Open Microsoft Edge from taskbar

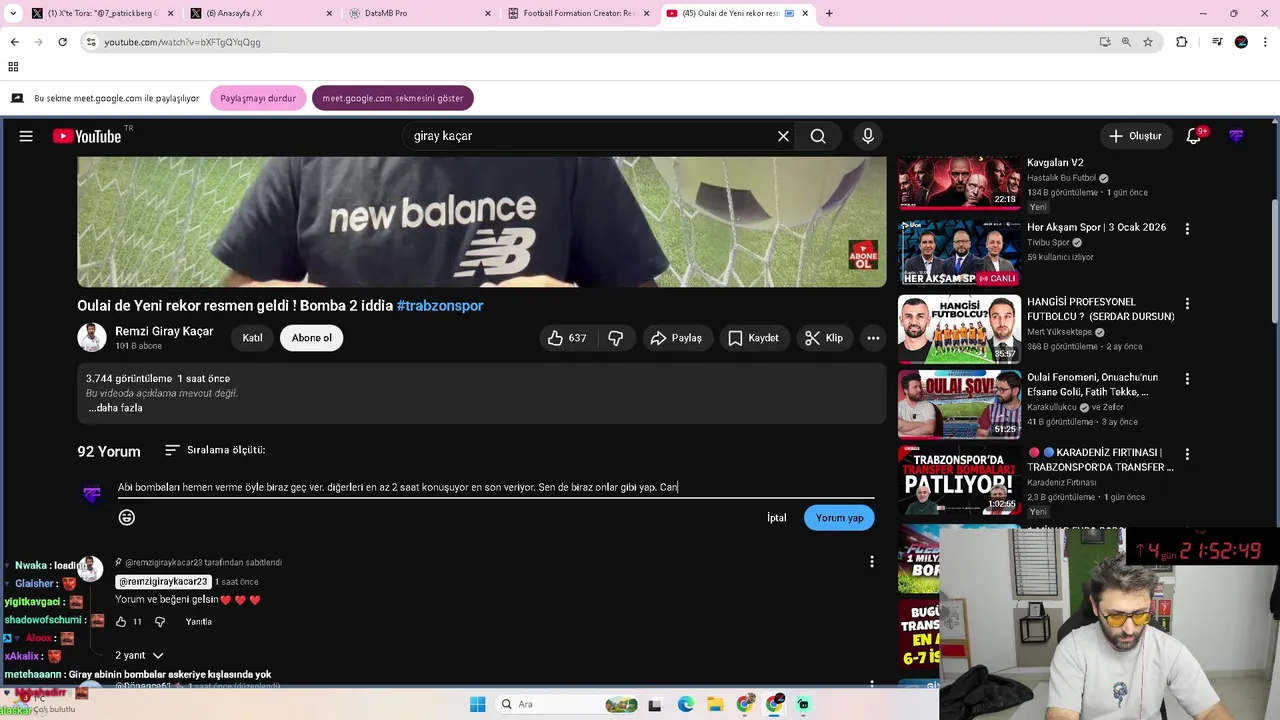[x=686, y=704]
